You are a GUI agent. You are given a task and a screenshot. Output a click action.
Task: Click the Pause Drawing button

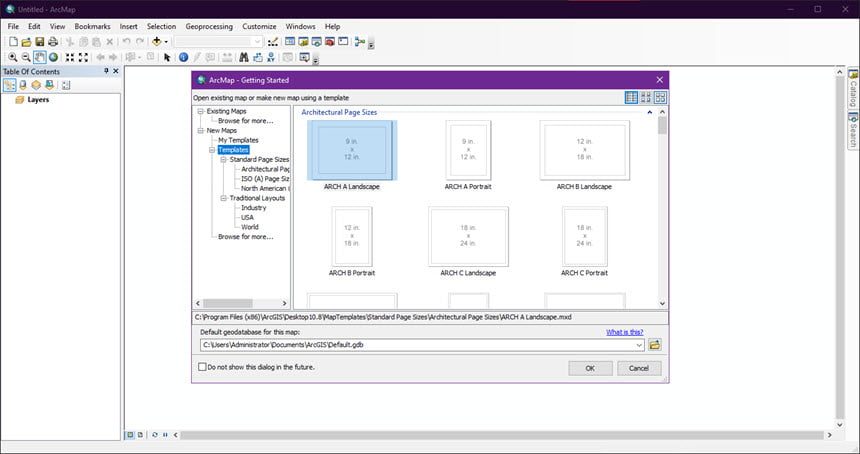pyautogui.click(x=165, y=435)
